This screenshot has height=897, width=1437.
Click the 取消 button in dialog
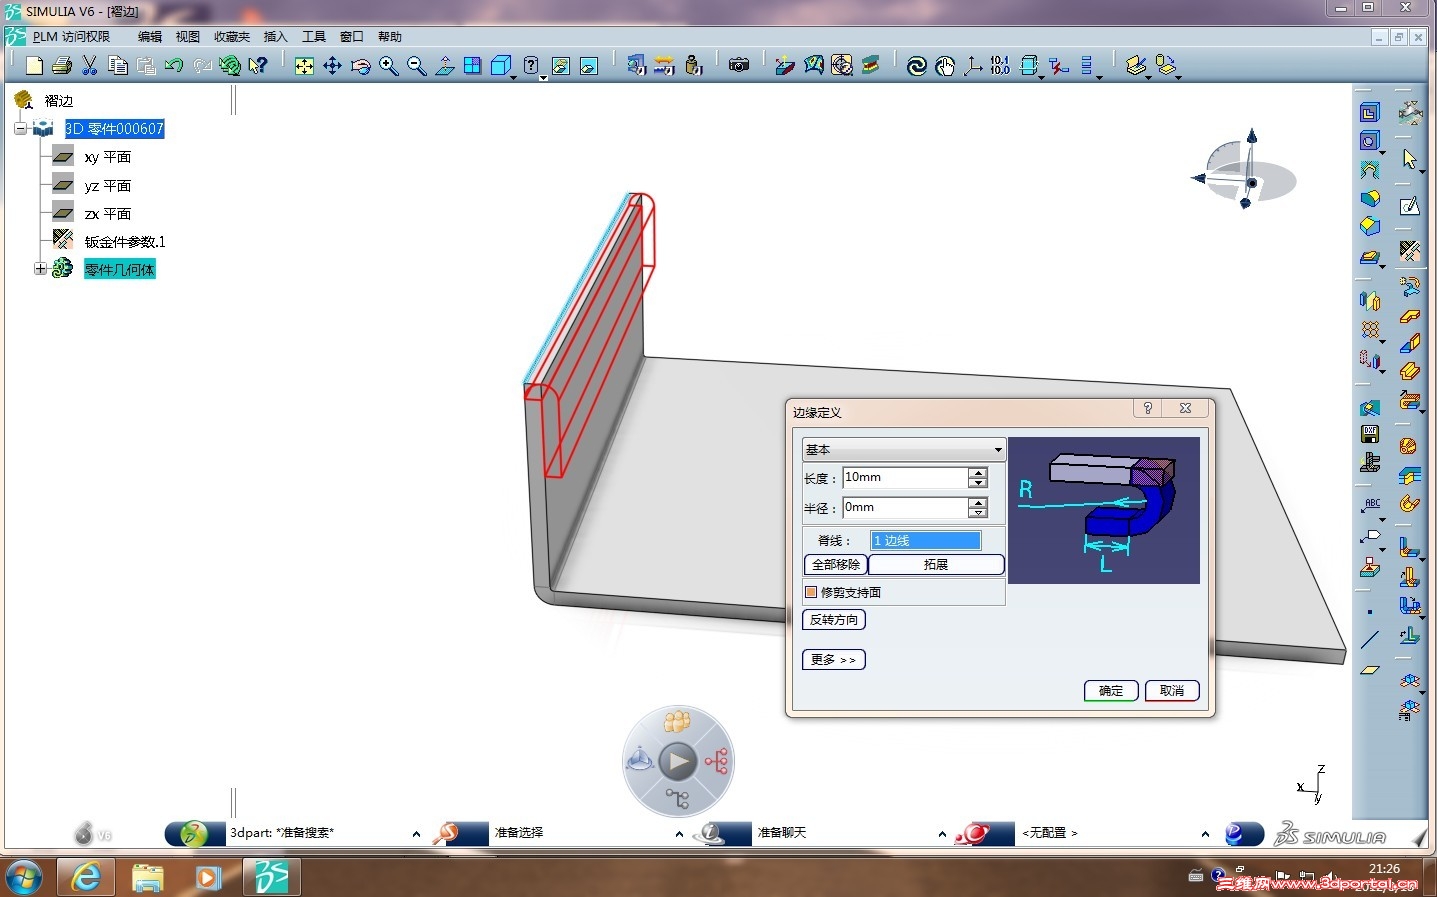pyautogui.click(x=1172, y=691)
